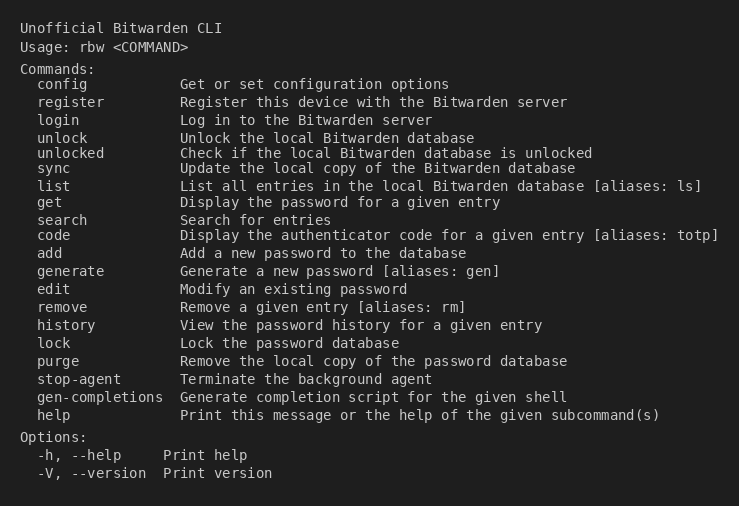Click the 'register' command in the list
This screenshot has width=739, height=506.
(x=70, y=102)
